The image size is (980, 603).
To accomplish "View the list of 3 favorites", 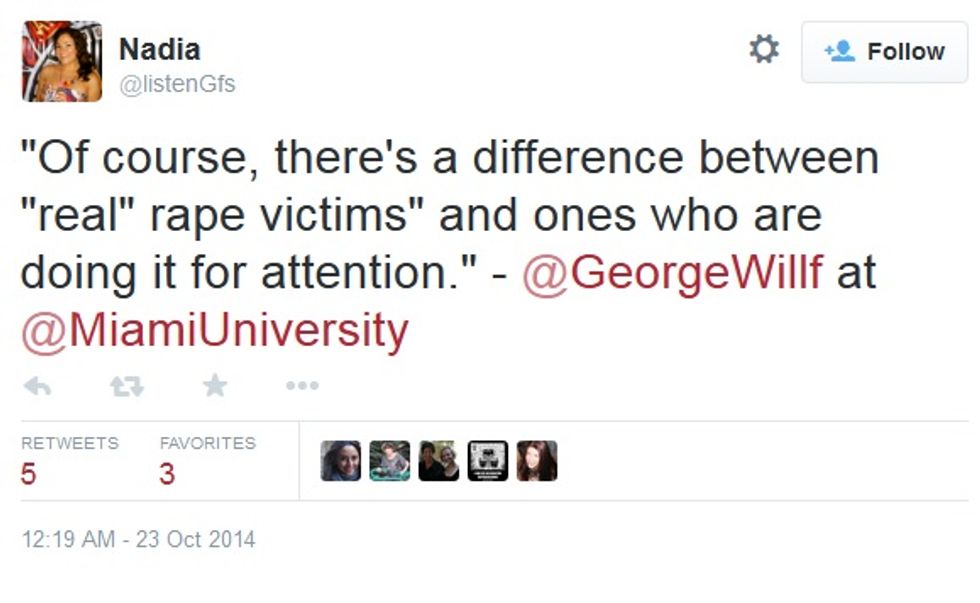I will click(208, 461).
